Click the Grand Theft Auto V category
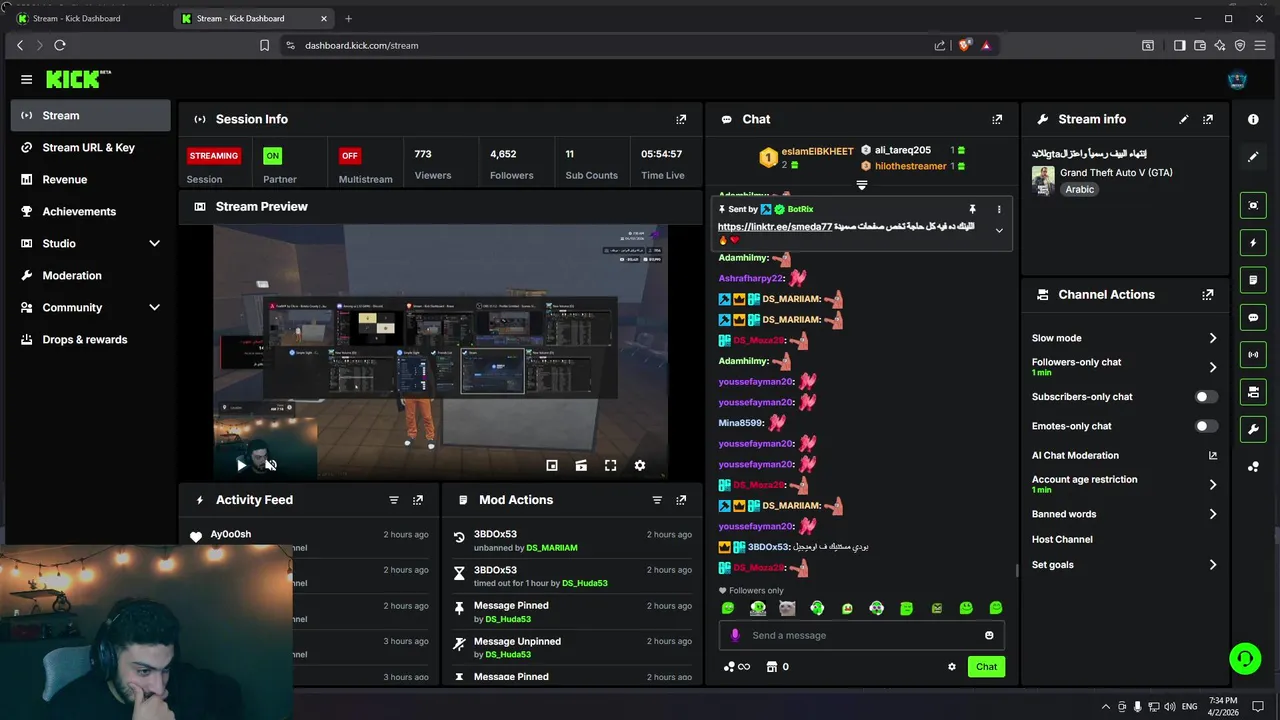This screenshot has height=720, width=1280. [x=1116, y=173]
